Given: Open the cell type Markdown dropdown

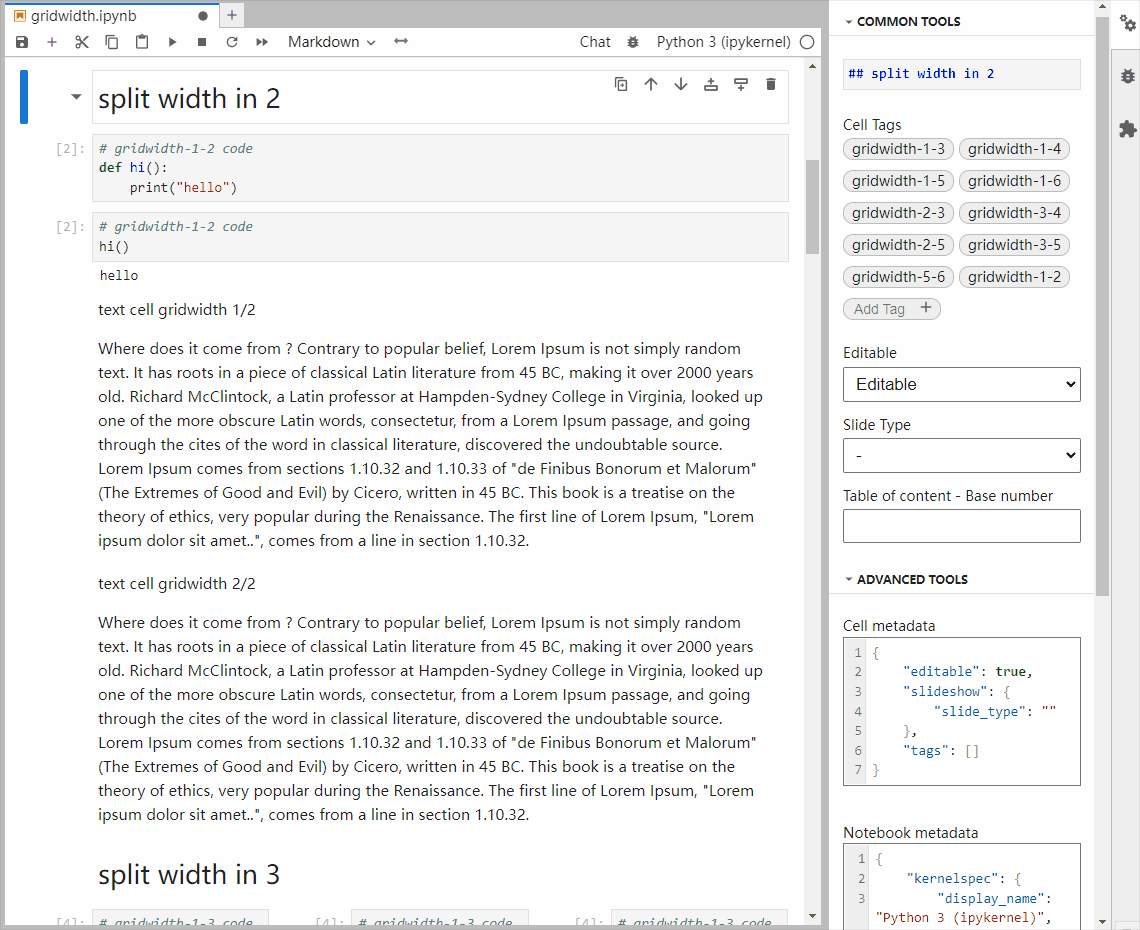Looking at the screenshot, I should pos(332,42).
